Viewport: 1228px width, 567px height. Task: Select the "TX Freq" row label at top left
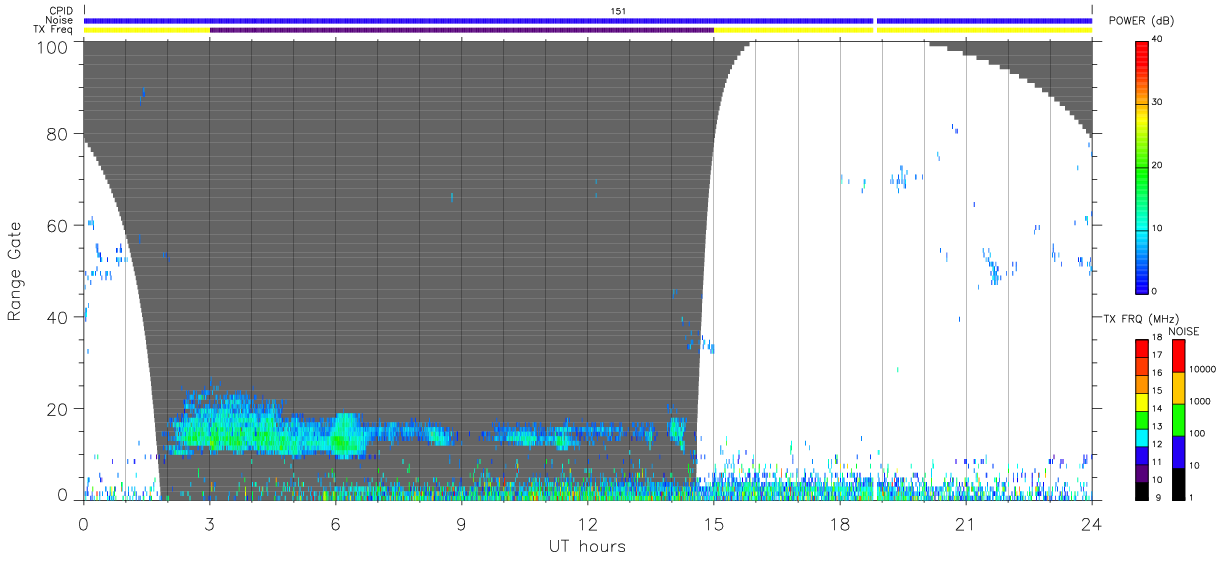coord(54,30)
